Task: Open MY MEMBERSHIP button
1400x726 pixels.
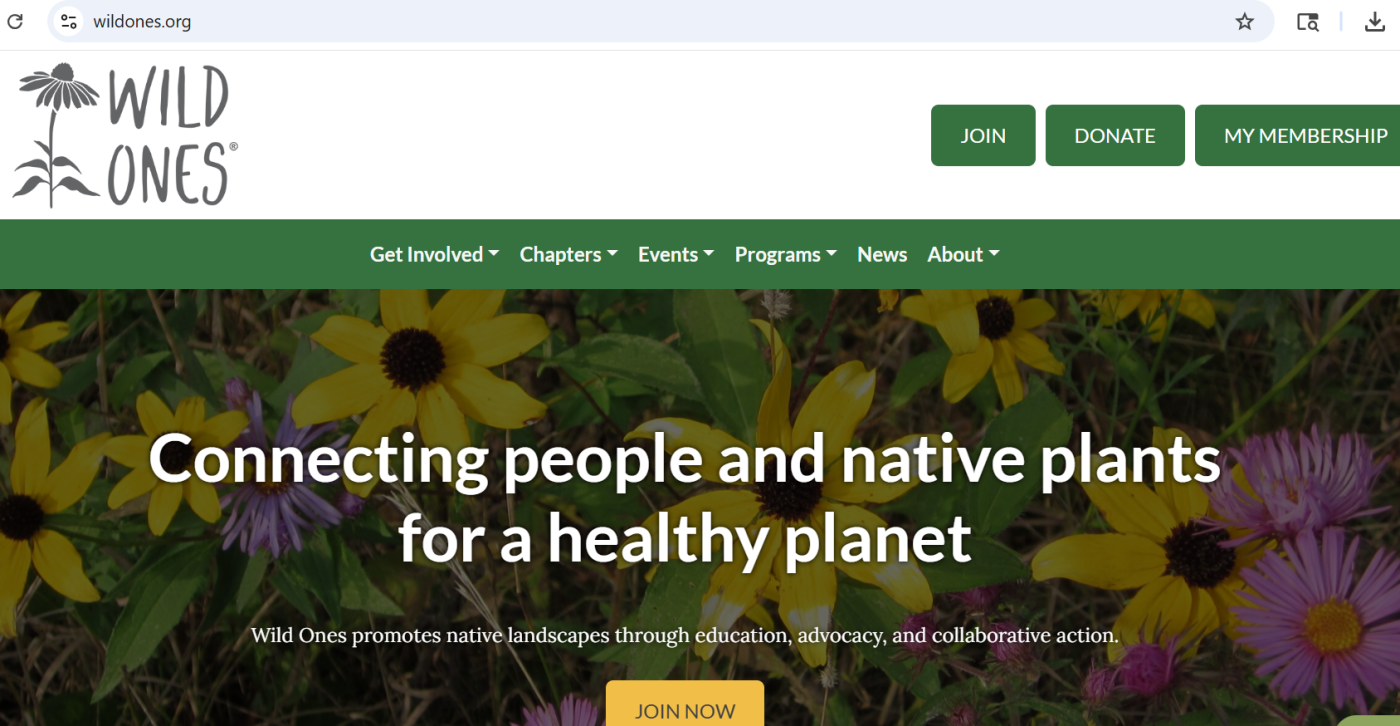Action: [1298, 135]
